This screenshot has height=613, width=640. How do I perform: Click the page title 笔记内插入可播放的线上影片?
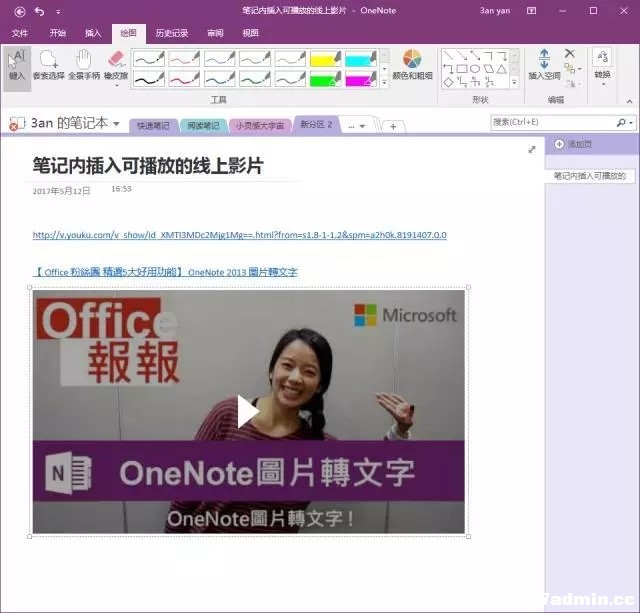(148, 166)
